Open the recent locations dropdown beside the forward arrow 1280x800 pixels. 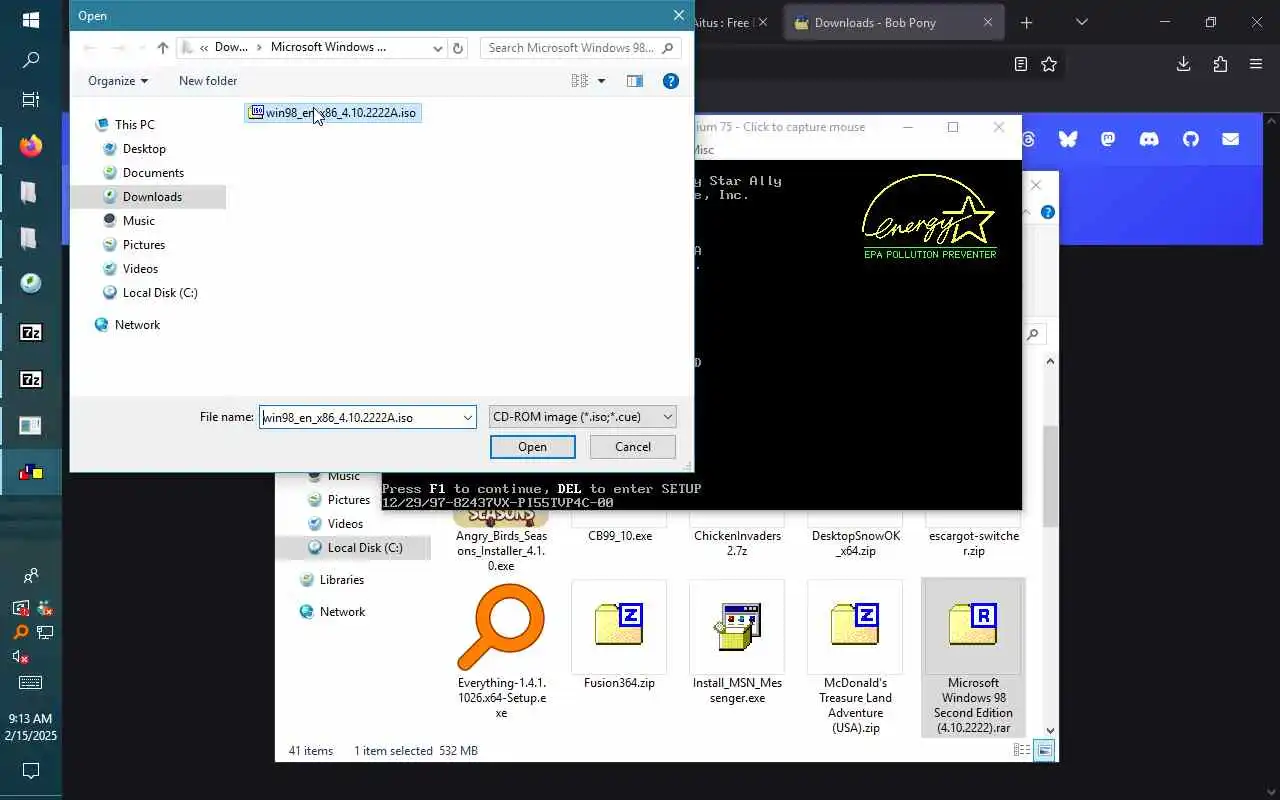click(140, 48)
